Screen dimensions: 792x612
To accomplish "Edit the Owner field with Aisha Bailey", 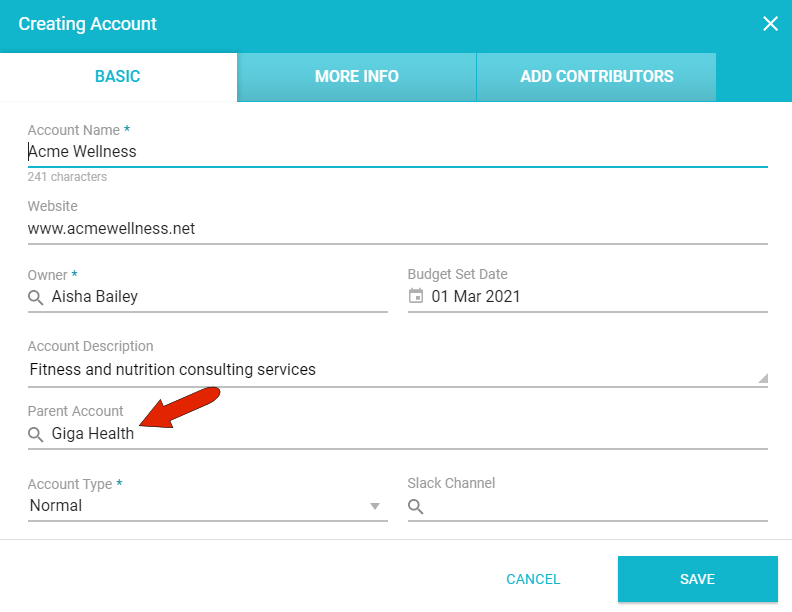I will pyautogui.click(x=216, y=296).
